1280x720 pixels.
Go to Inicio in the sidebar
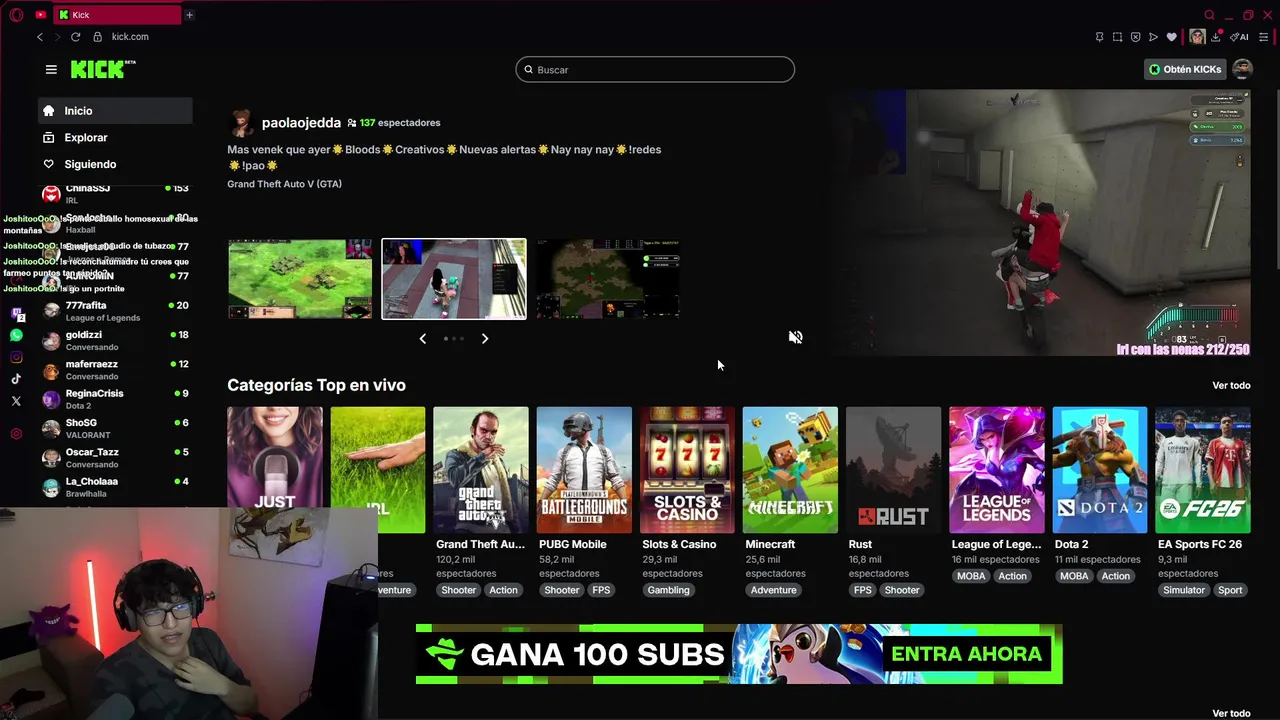point(116,111)
